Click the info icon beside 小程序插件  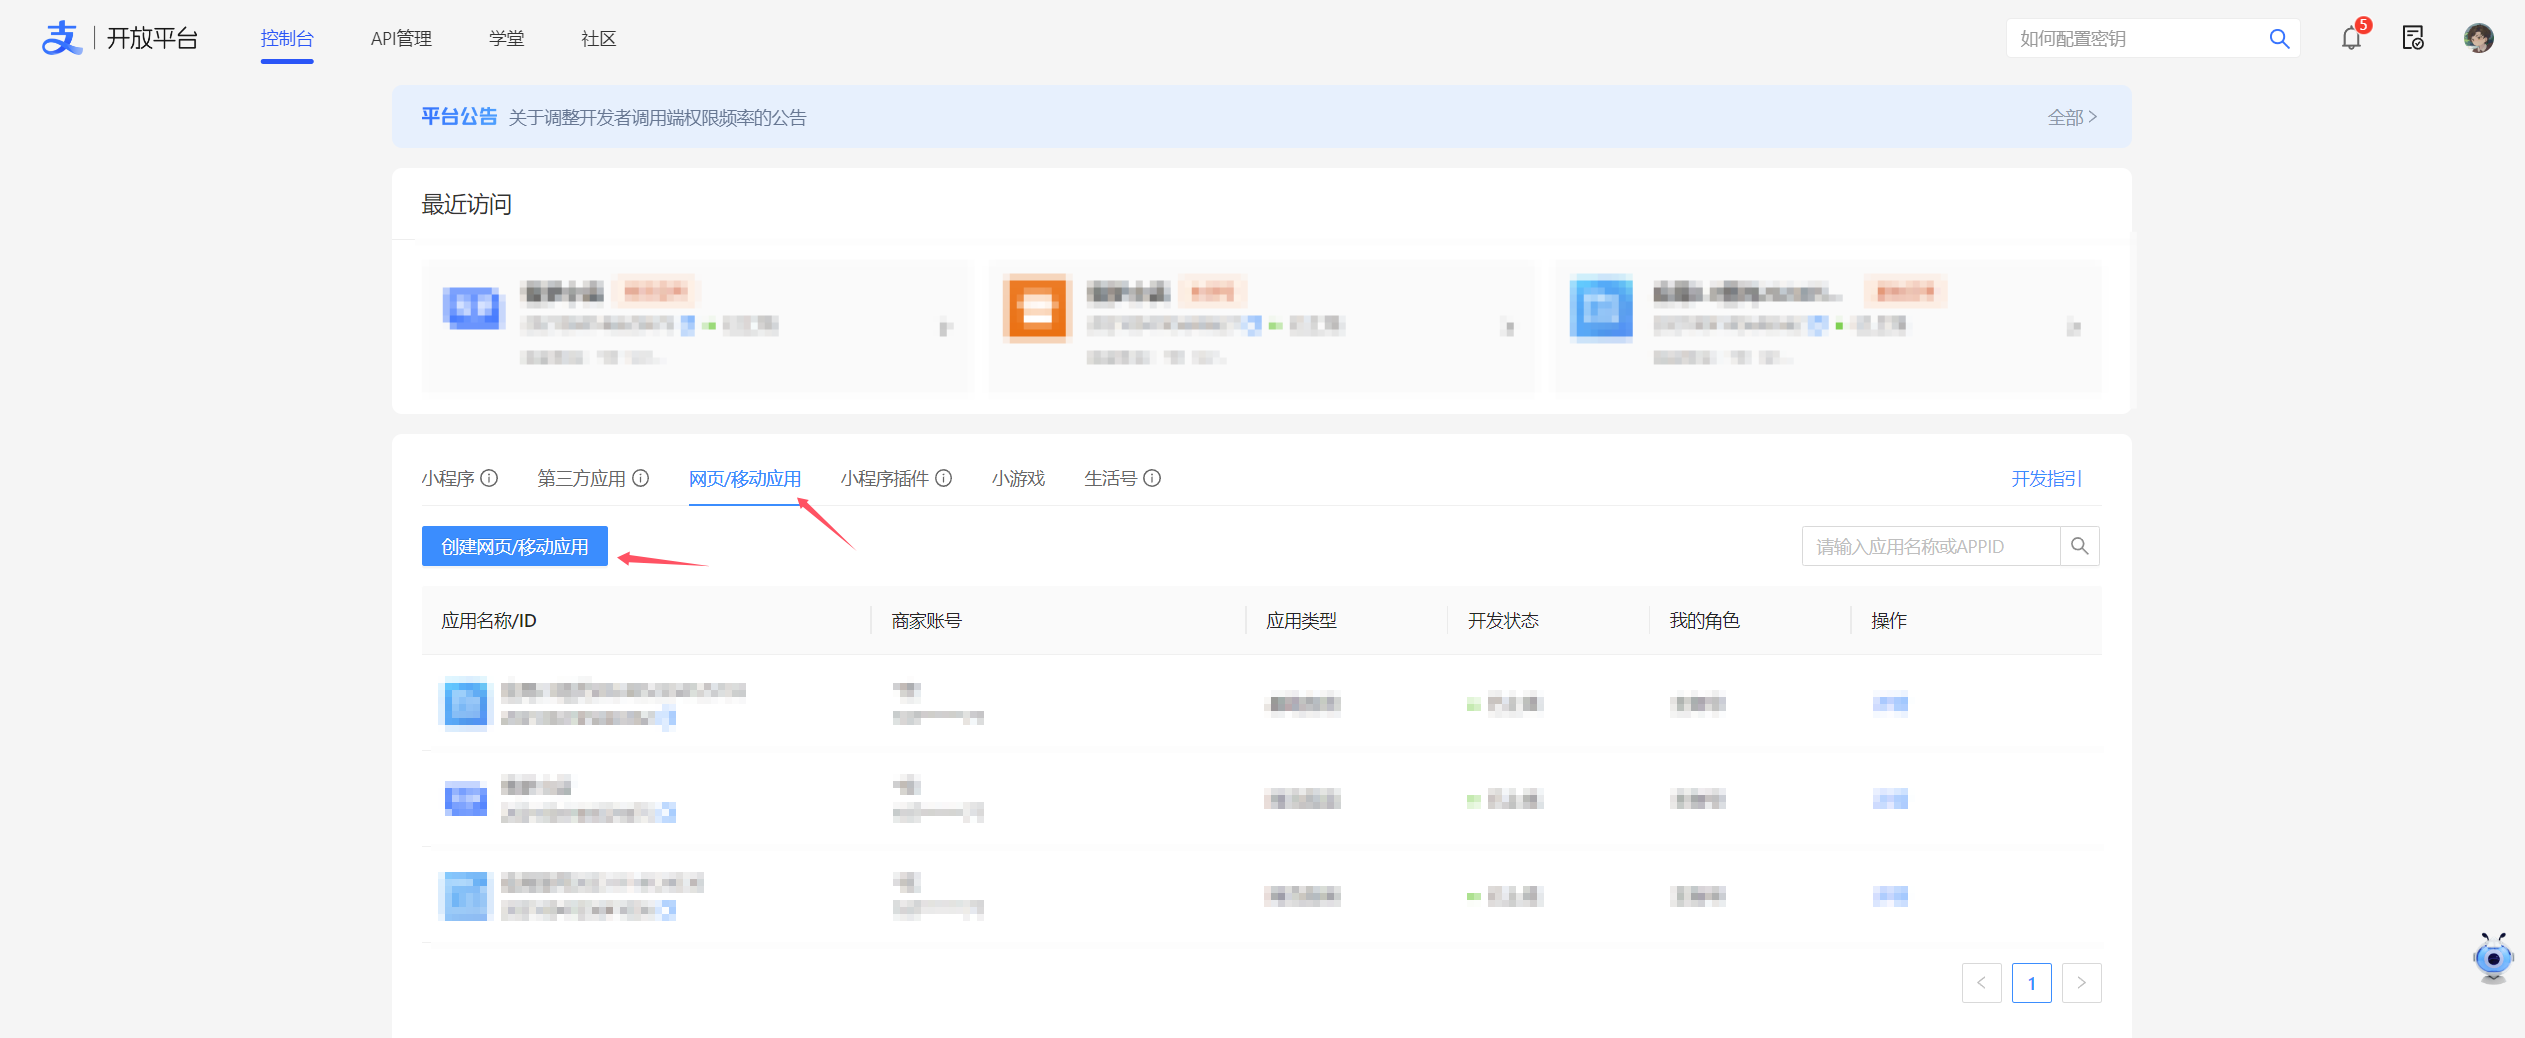point(944,478)
